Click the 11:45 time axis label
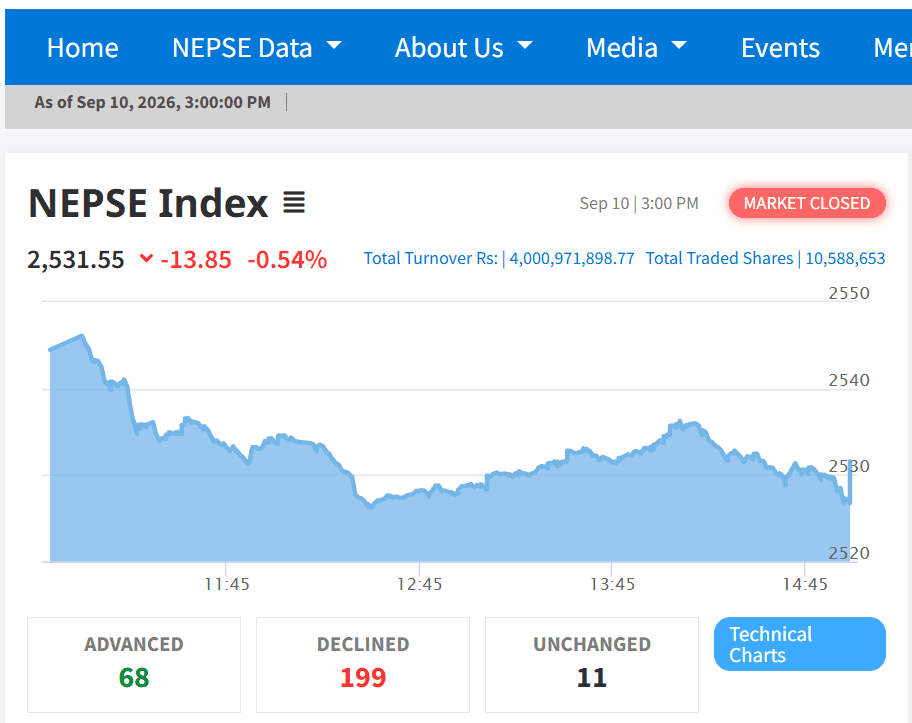 tap(227, 584)
